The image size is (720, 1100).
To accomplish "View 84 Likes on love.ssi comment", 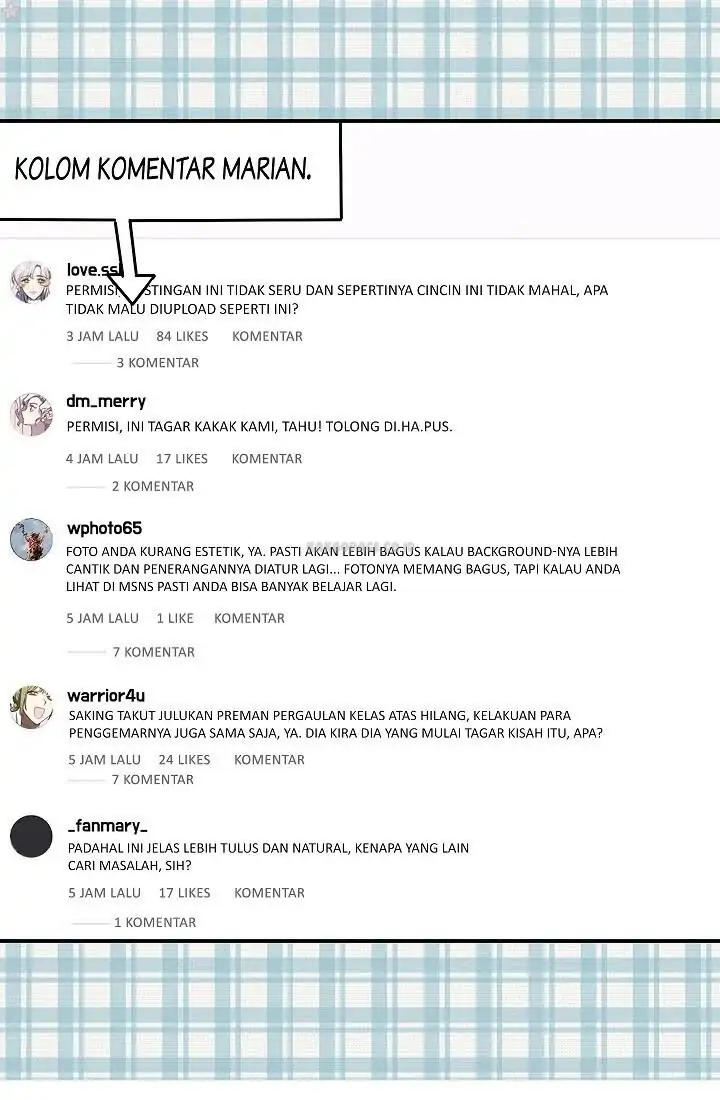I will [182, 336].
